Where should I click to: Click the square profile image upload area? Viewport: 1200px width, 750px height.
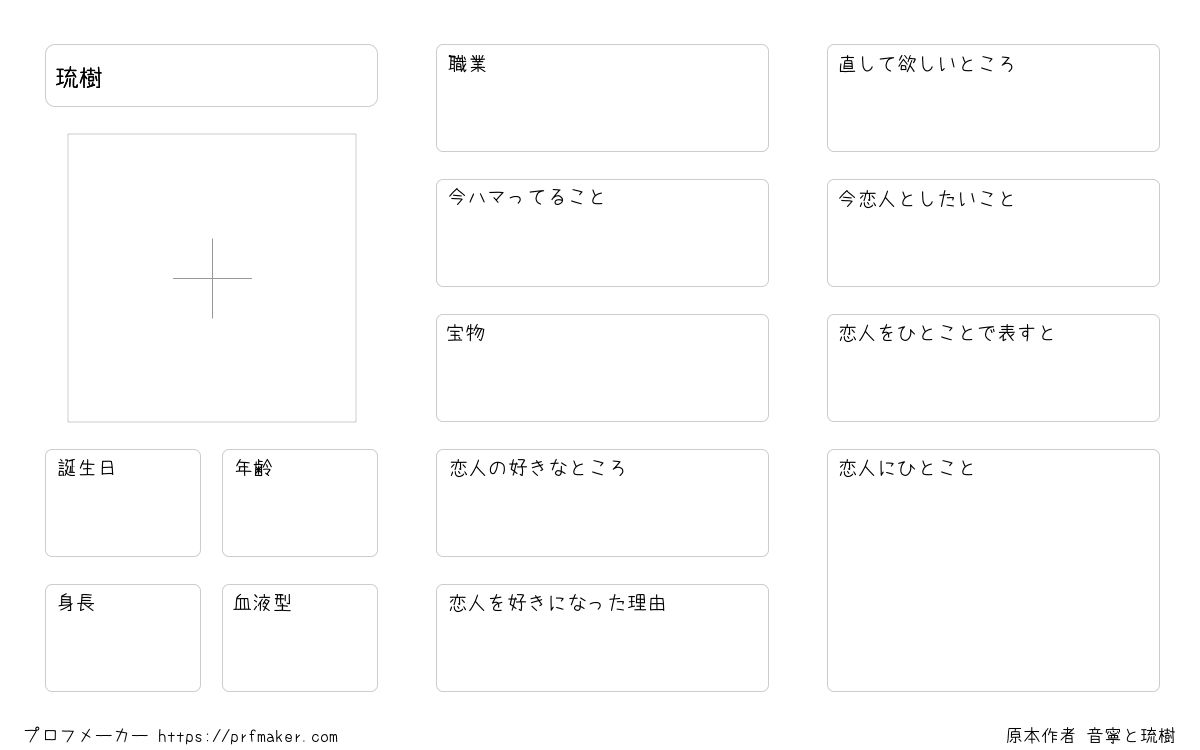coord(212,278)
